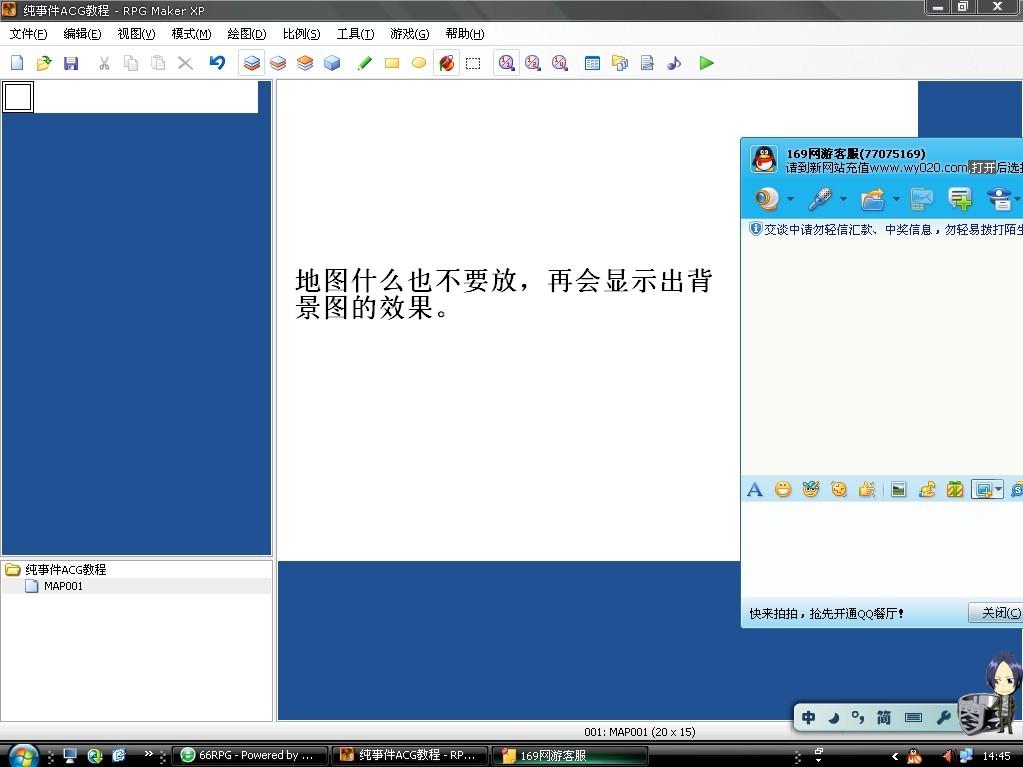The height and width of the screenshot is (767, 1023).
Task: Open the Sound Test music note icon
Action: (674, 63)
